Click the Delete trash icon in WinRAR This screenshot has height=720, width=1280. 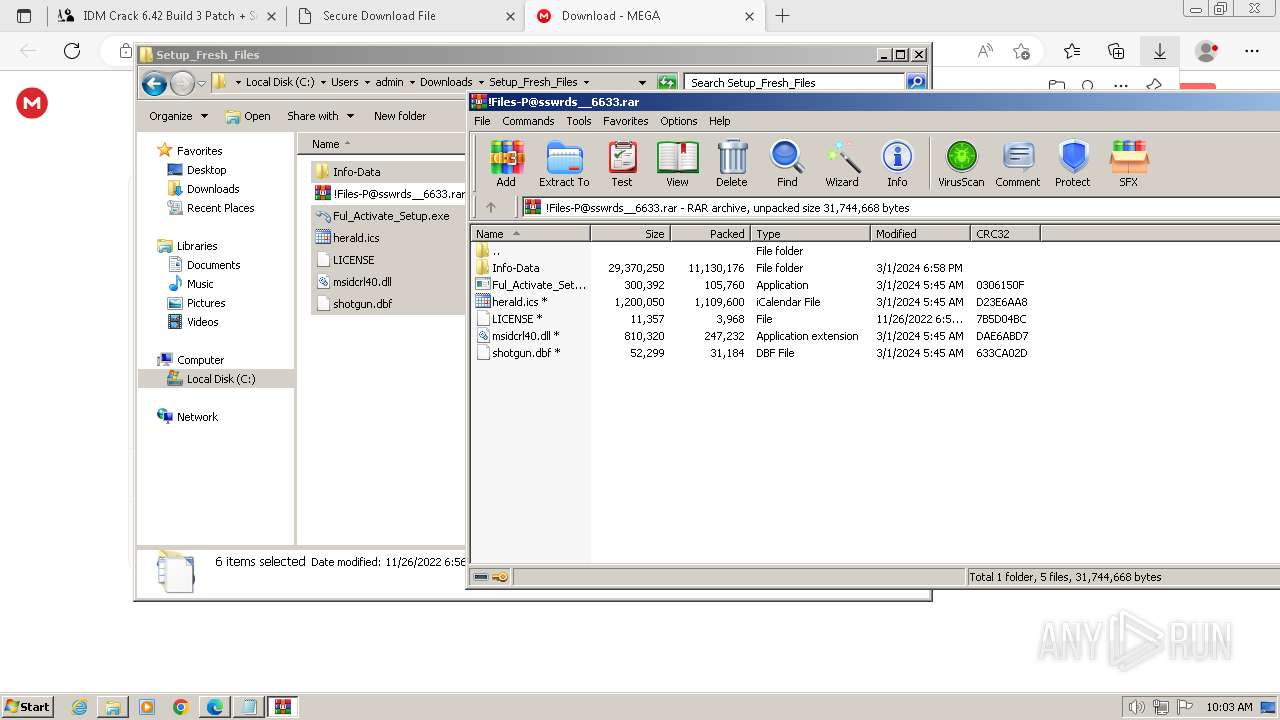click(731, 164)
